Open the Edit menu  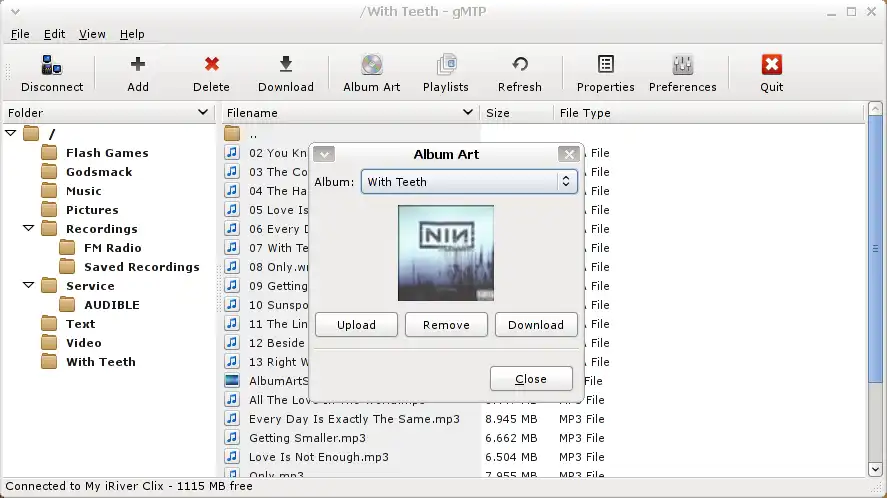coord(54,34)
